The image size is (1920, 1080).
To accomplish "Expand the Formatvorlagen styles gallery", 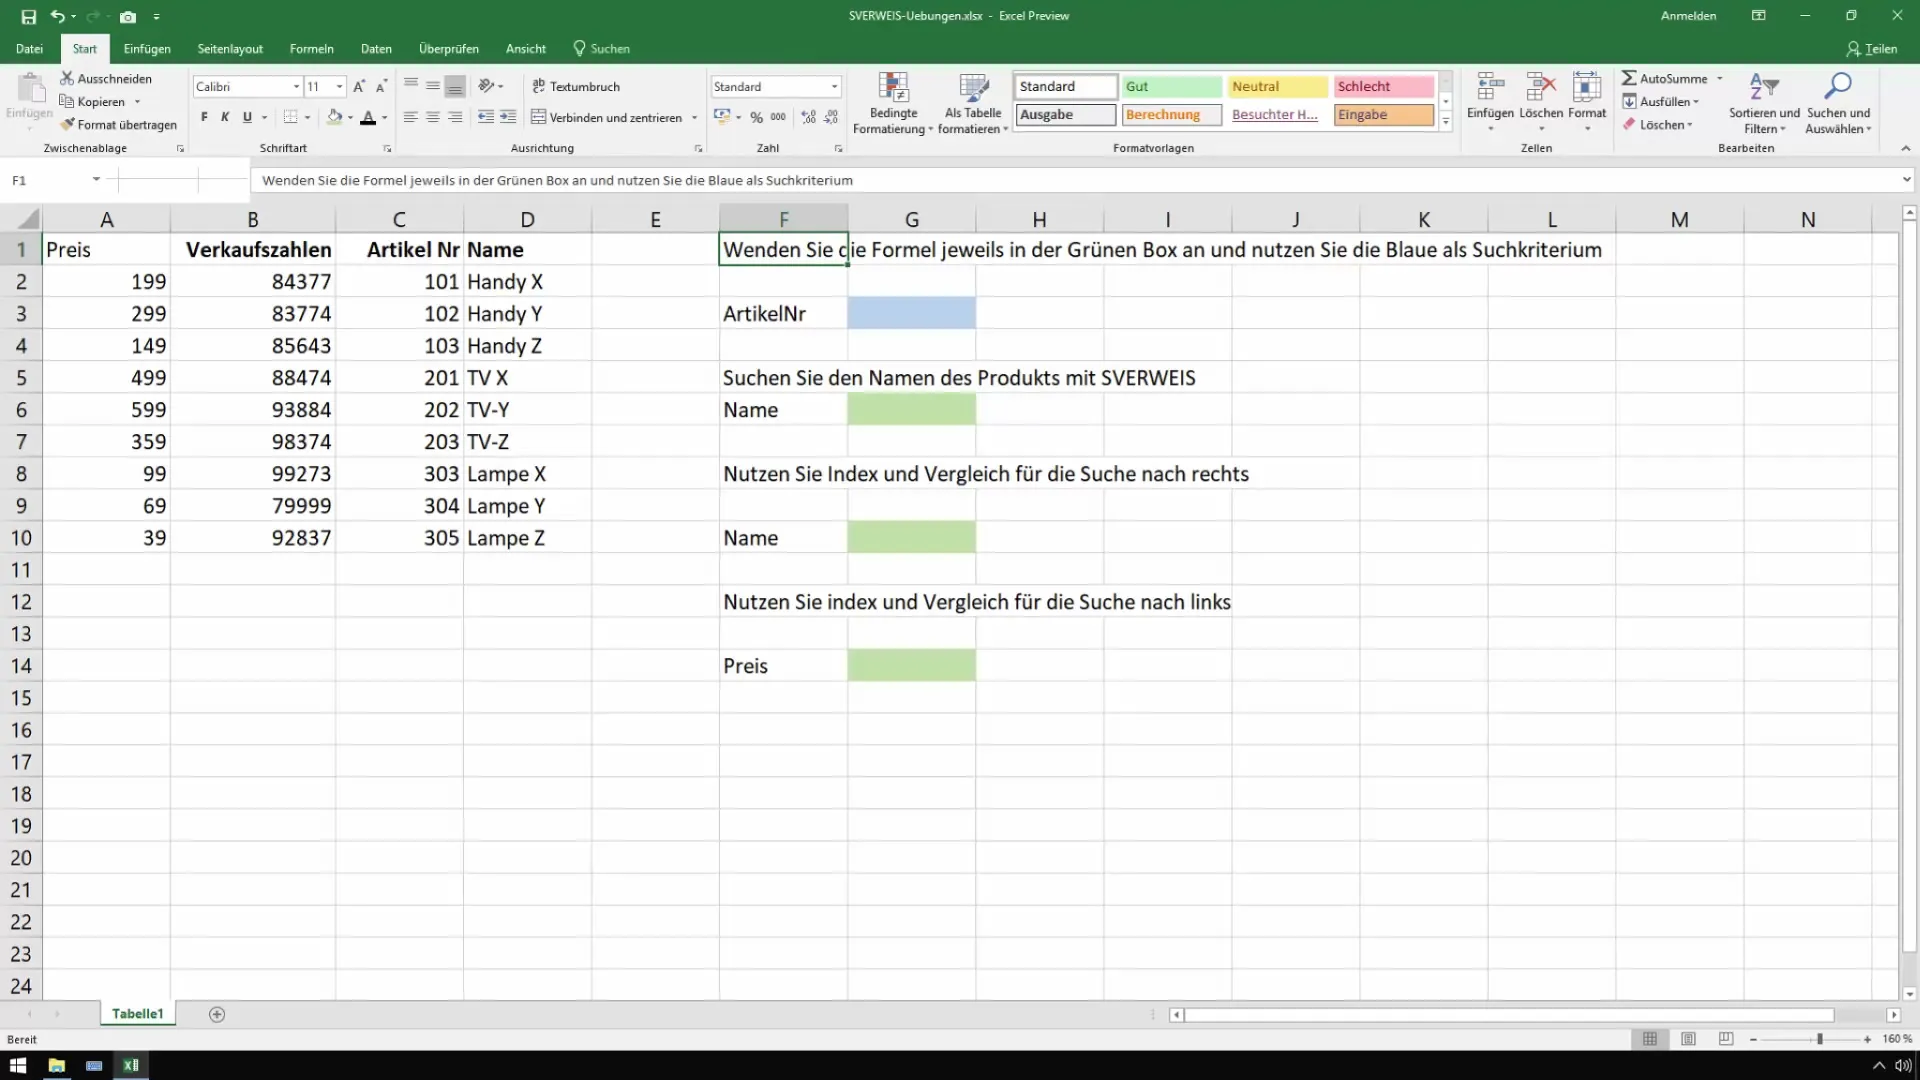I will (x=1445, y=122).
